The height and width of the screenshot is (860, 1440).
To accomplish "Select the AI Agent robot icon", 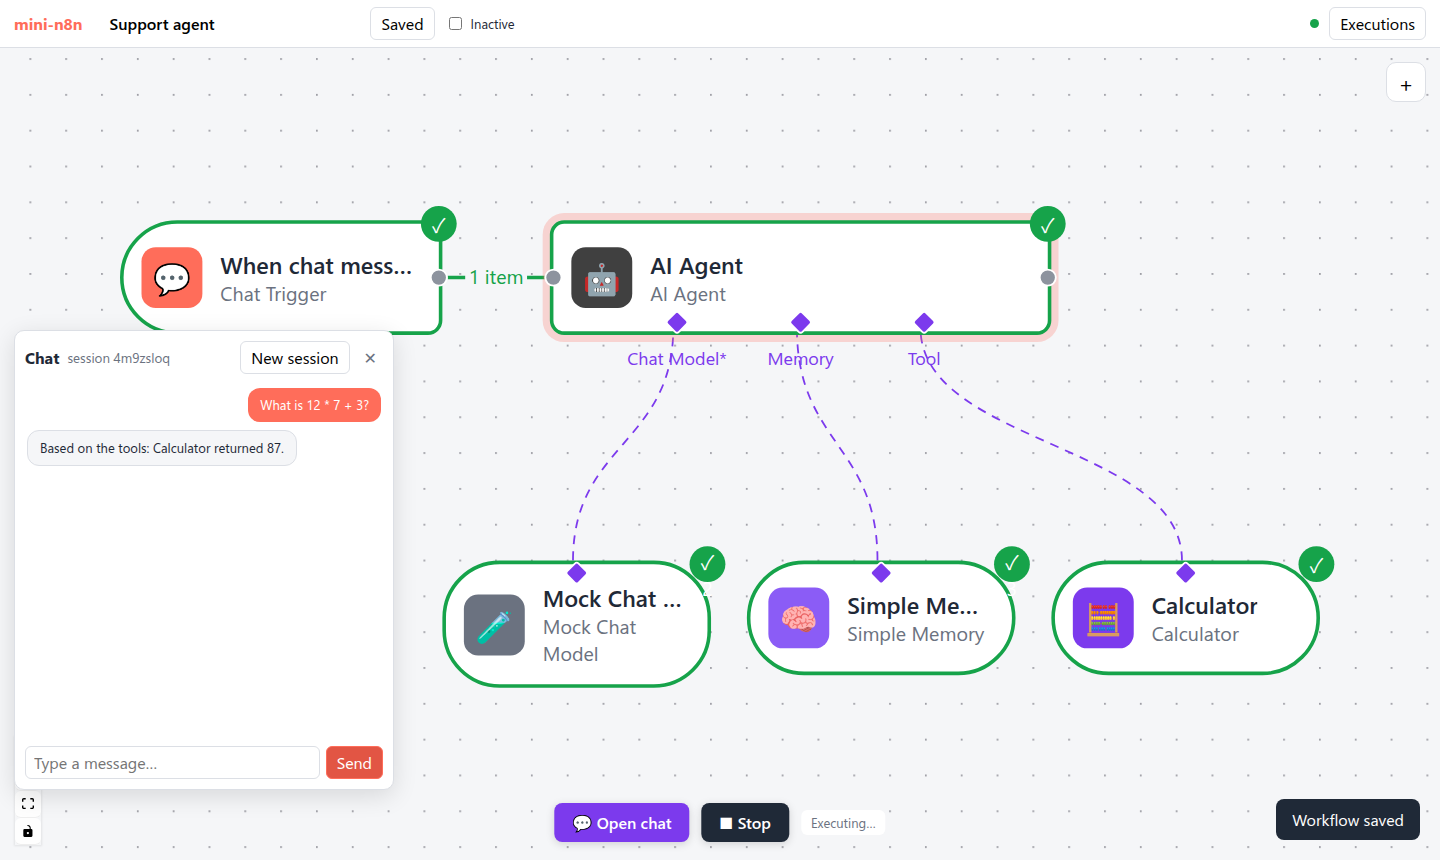I will (602, 277).
